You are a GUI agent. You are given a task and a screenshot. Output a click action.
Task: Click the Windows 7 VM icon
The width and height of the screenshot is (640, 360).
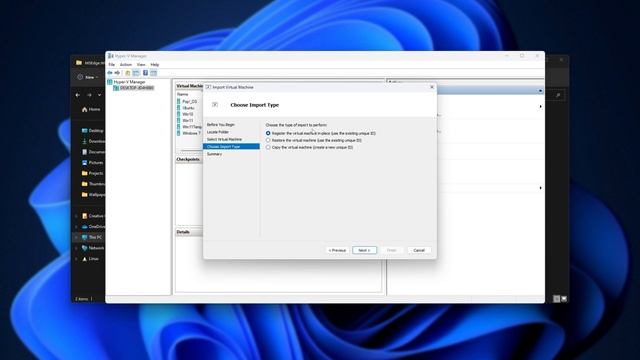click(x=179, y=133)
